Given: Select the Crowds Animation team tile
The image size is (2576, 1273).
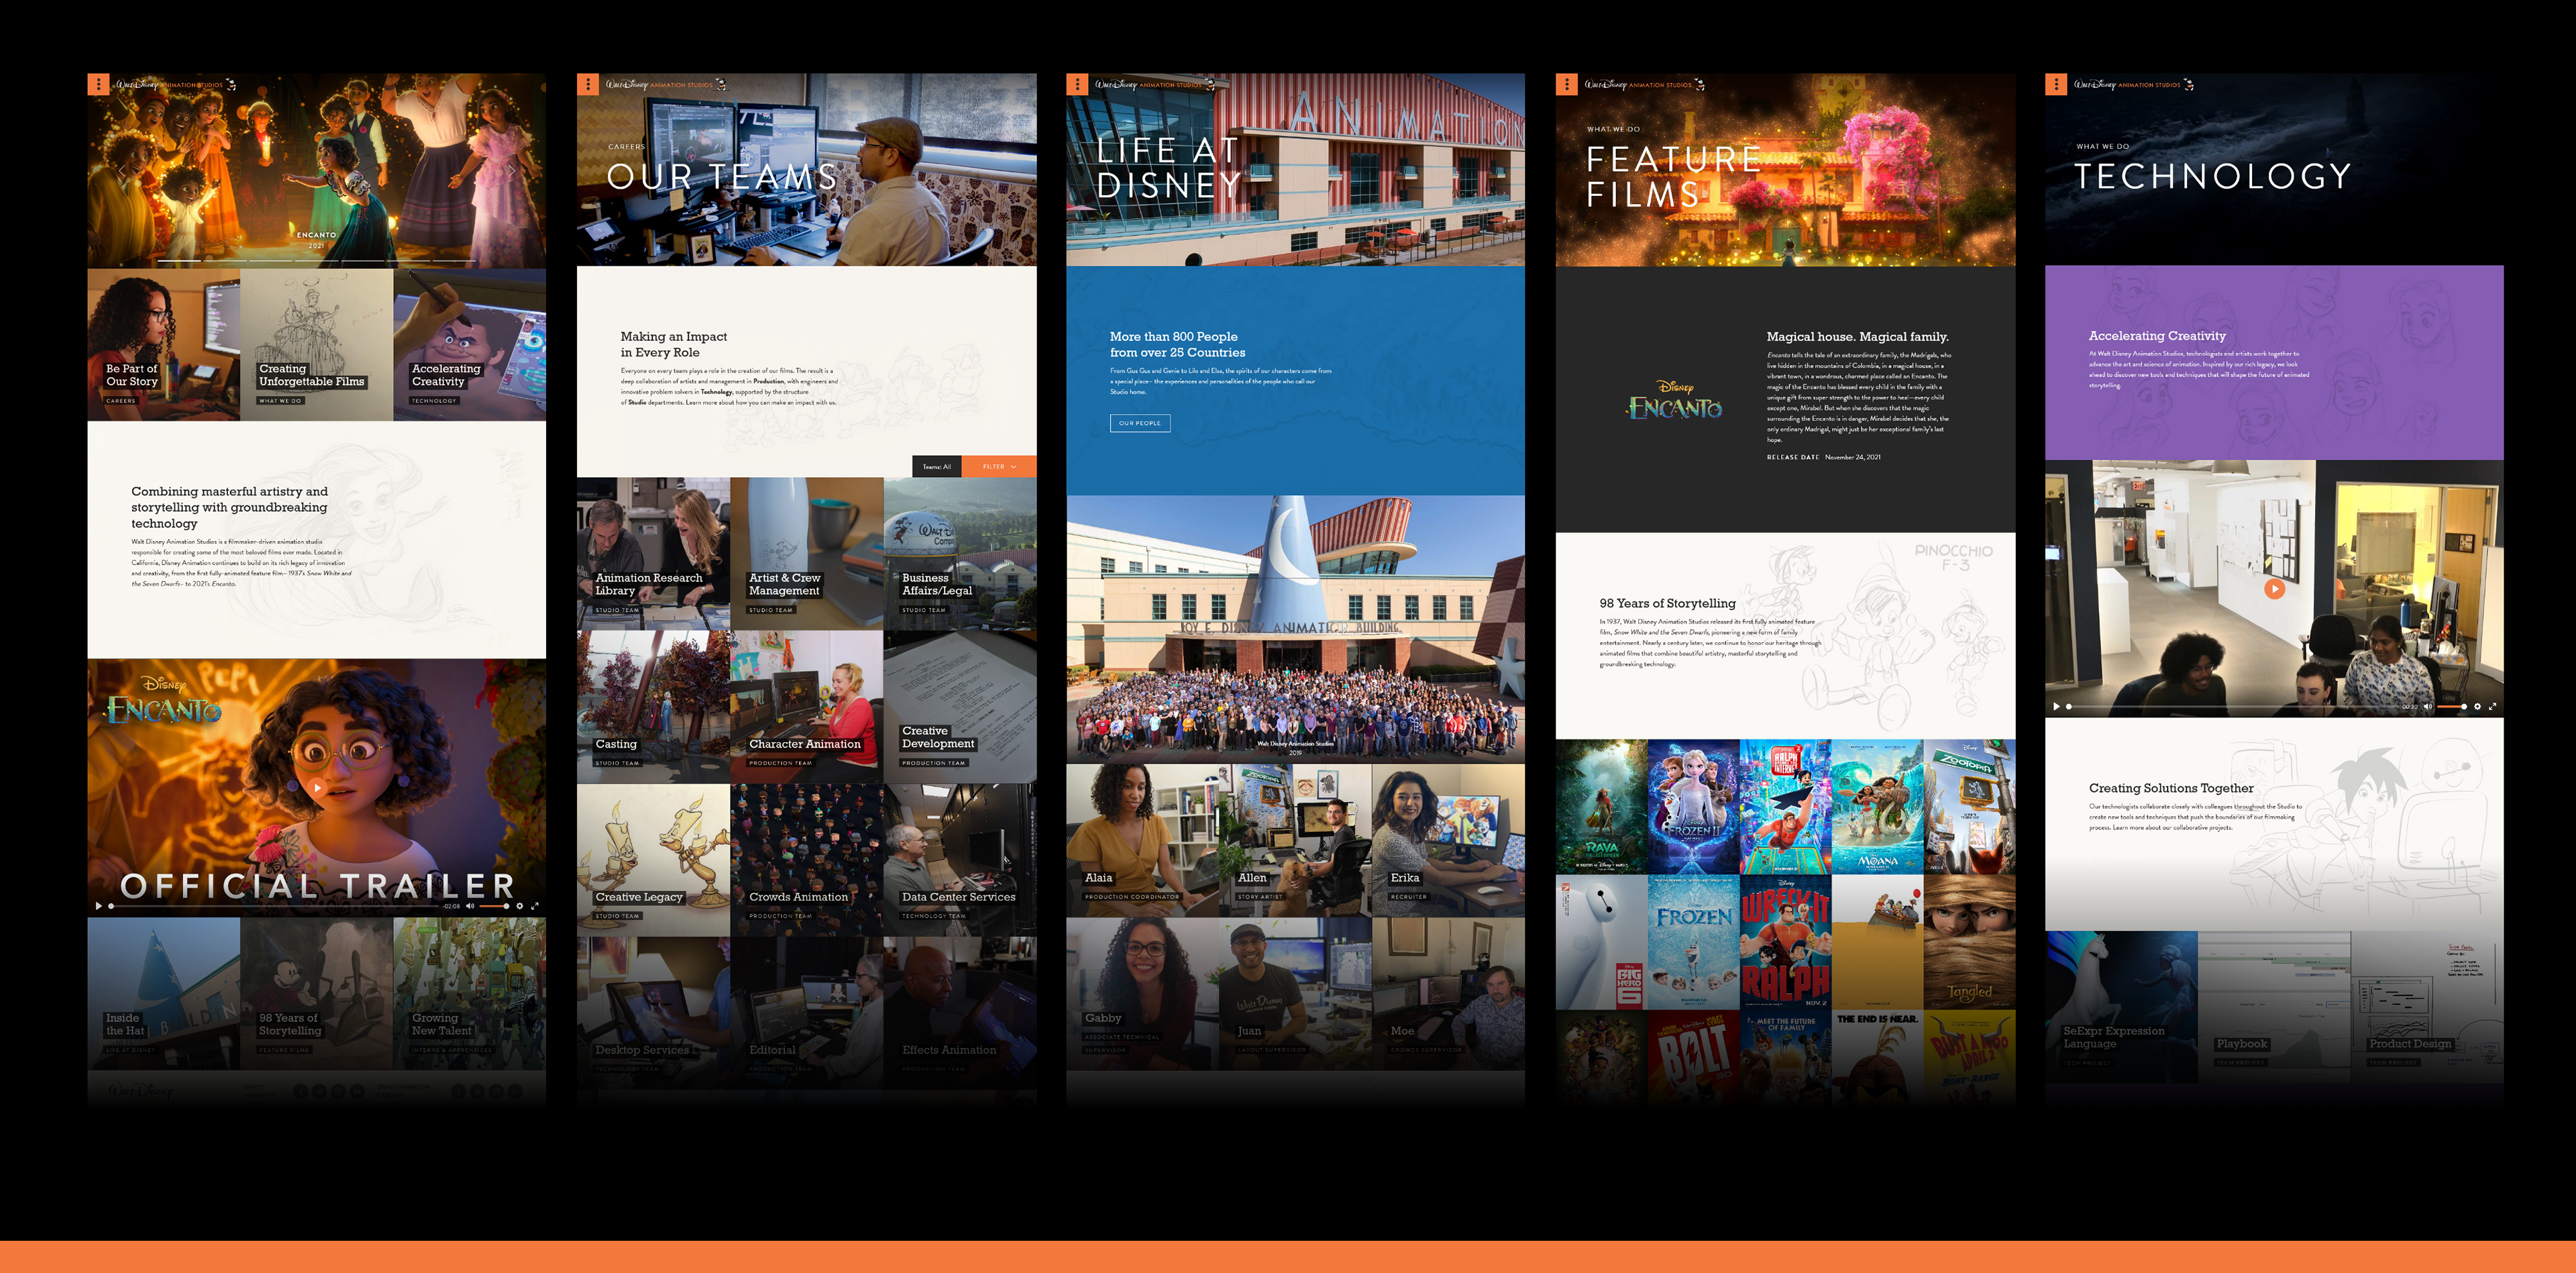Looking at the screenshot, I should pyautogui.click(x=807, y=860).
